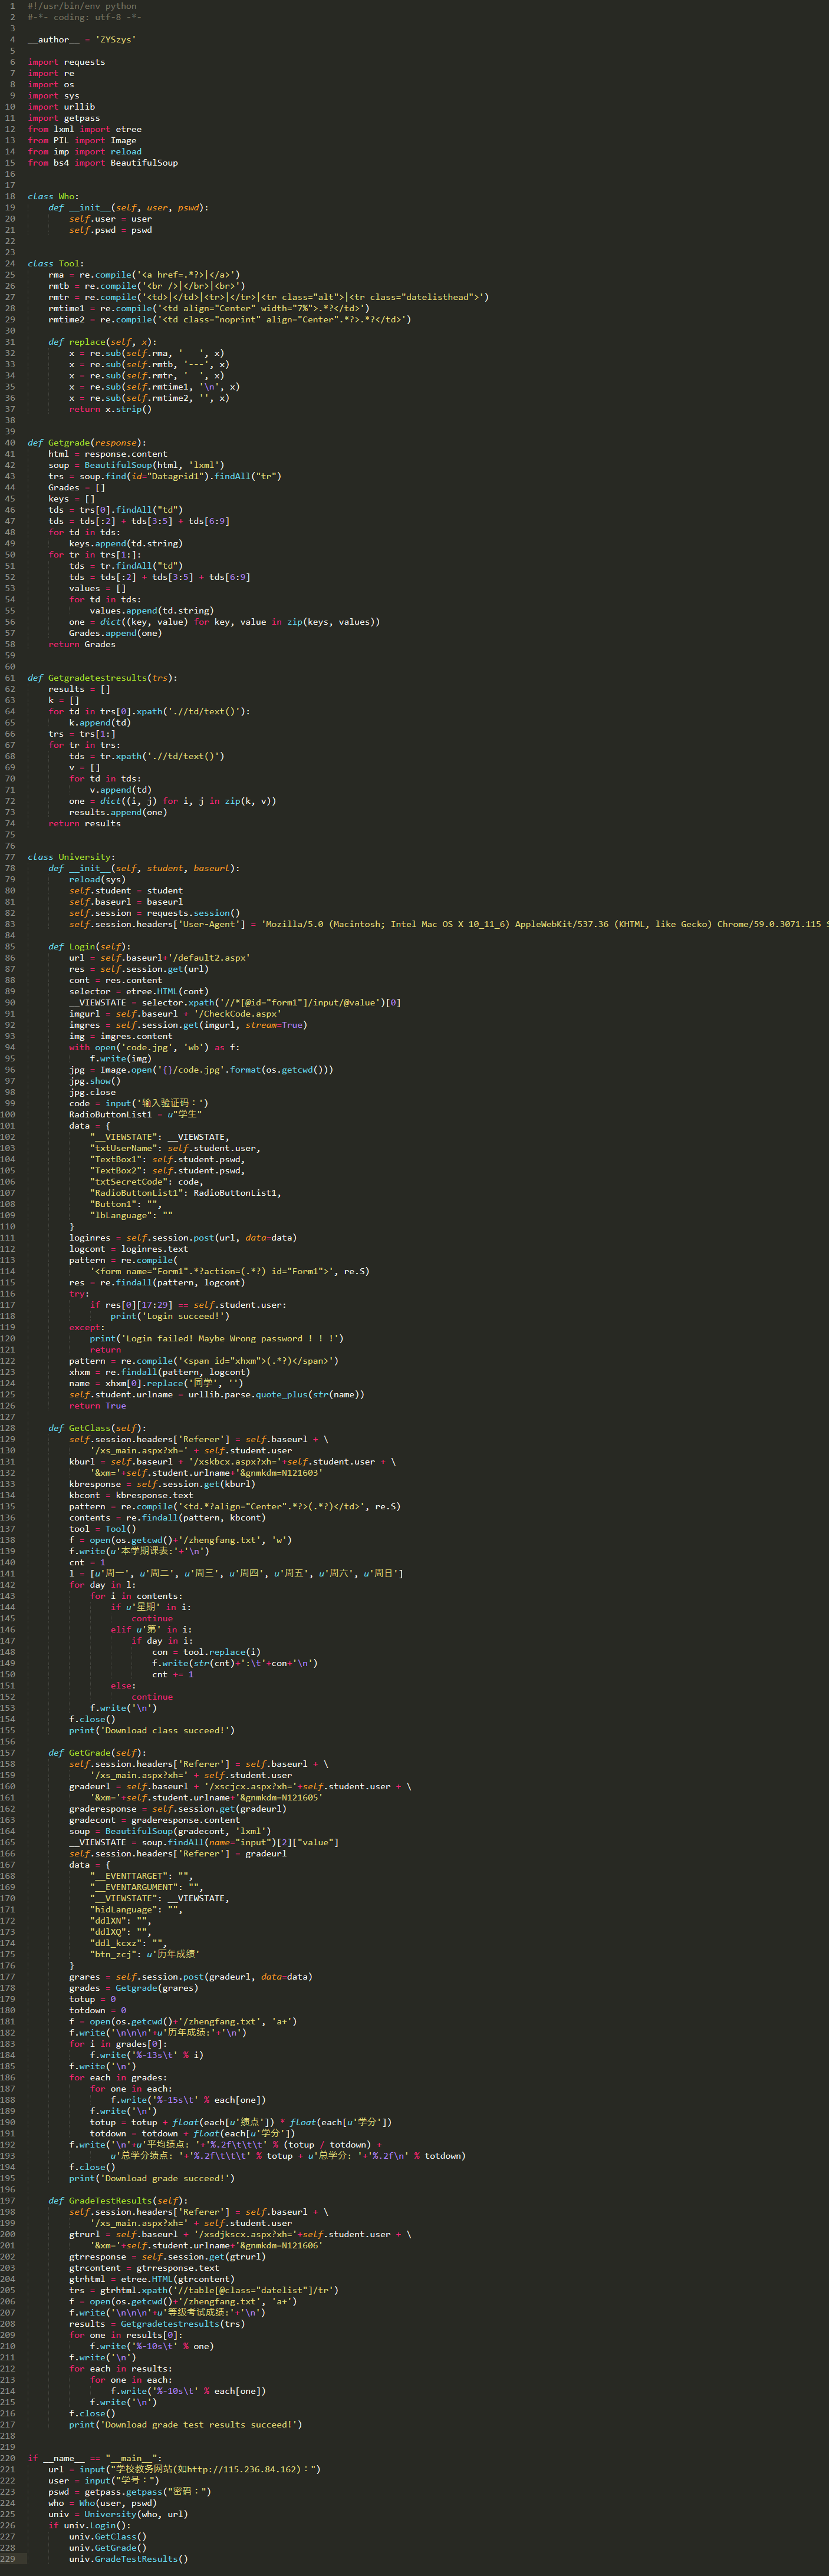Click 'from PIL import Image' line
Viewport: 829px width, 2576px height.
82,140
